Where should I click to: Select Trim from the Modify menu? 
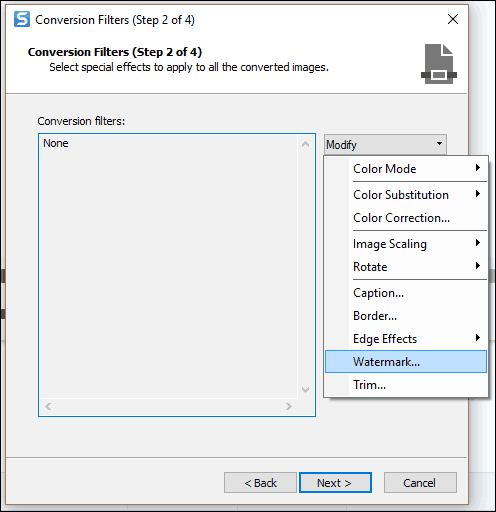pos(406,385)
